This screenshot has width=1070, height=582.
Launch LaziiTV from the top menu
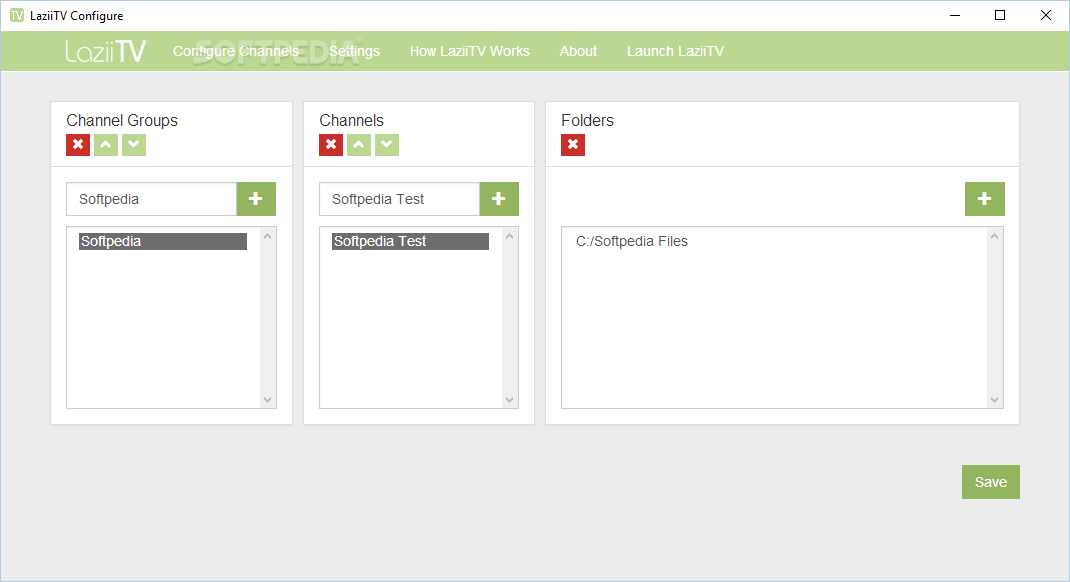(x=675, y=51)
